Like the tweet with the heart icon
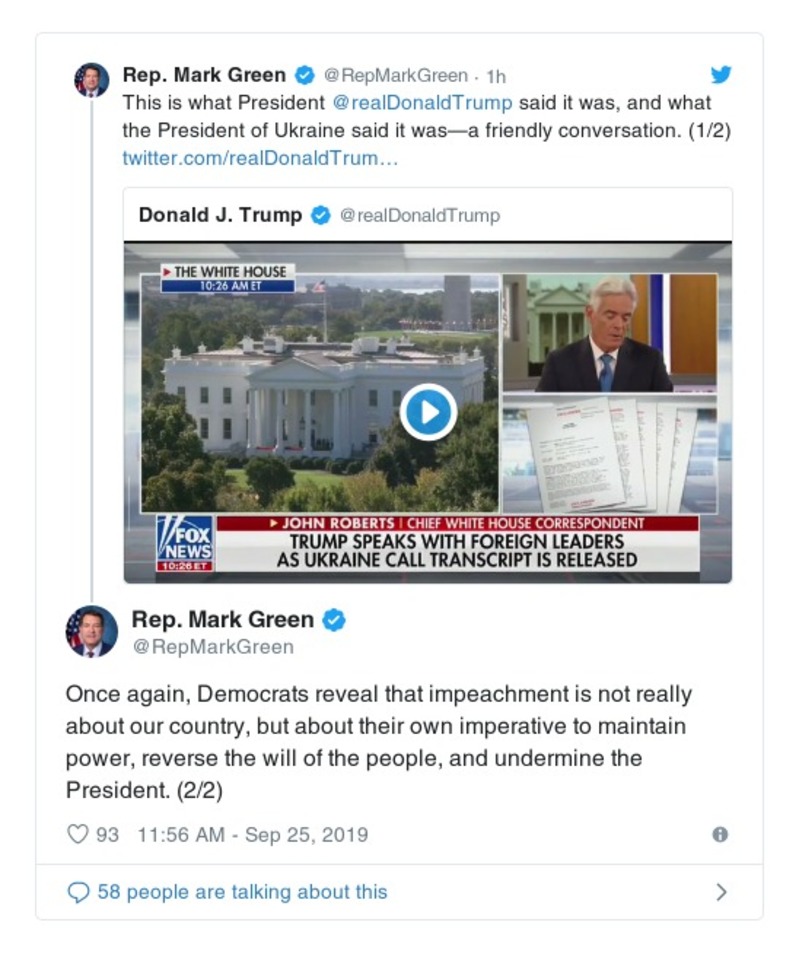 77,834
